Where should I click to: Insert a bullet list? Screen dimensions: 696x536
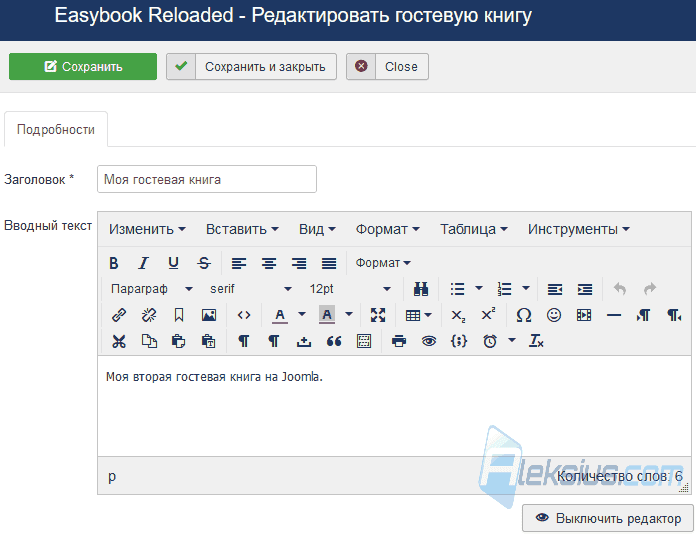coord(458,289)
